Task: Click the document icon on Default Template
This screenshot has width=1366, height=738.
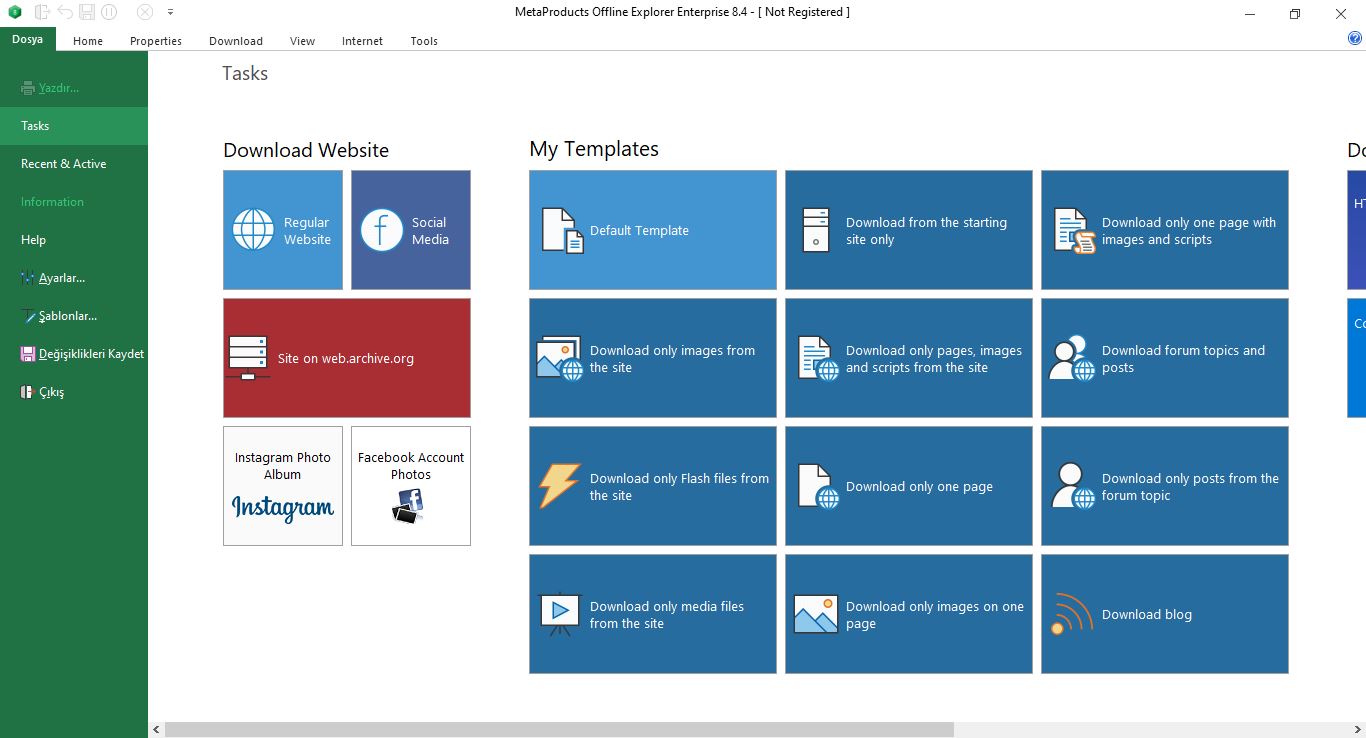Action: [562, 230]
